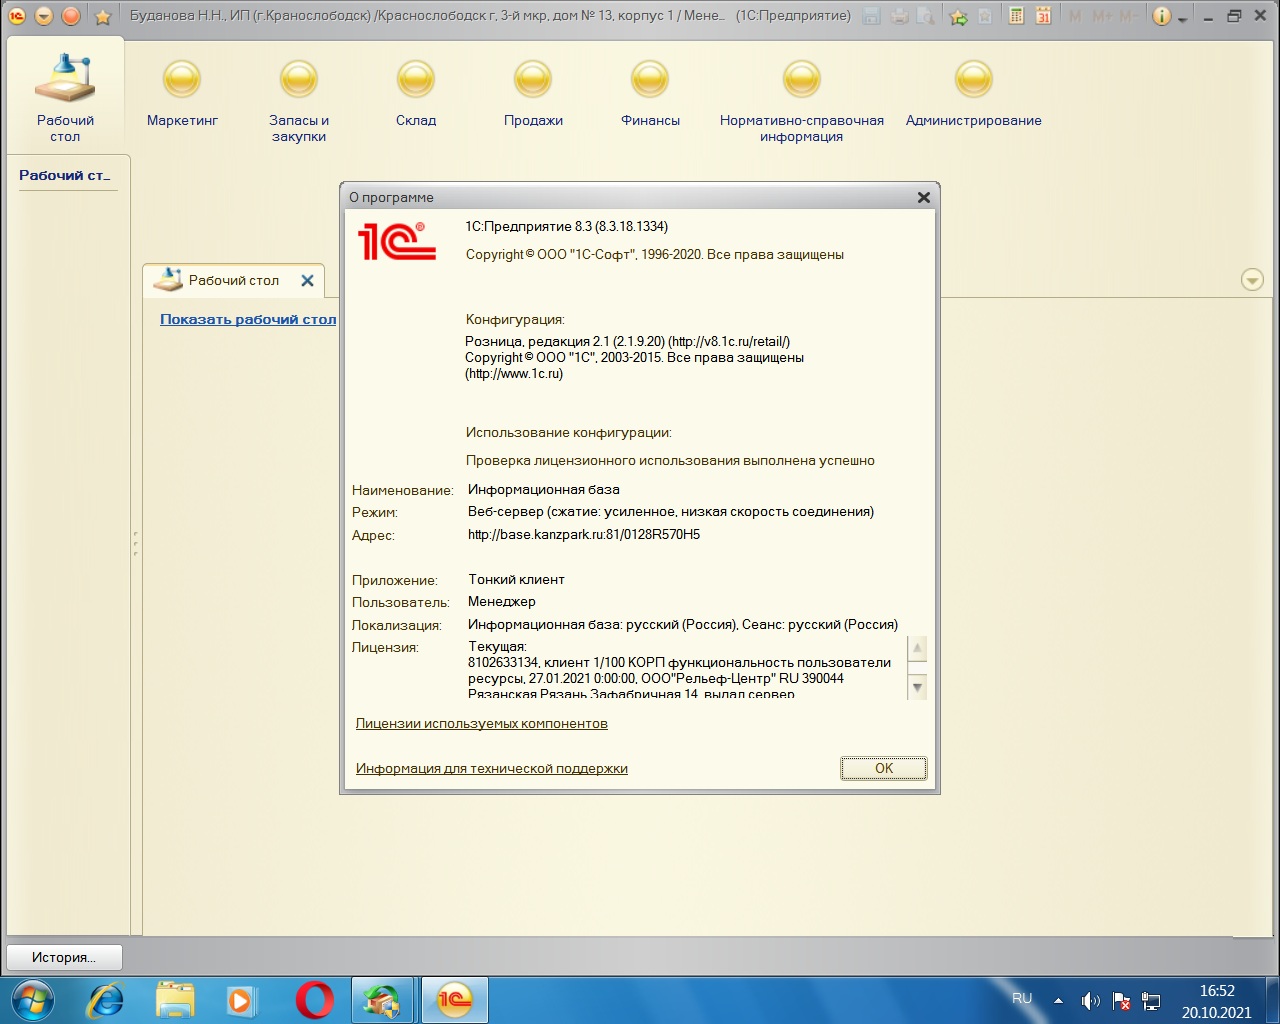Click the license text scroll up arrow
Screen dimensions: 1280x1024
pyautogui.click(x=917, y=648)
